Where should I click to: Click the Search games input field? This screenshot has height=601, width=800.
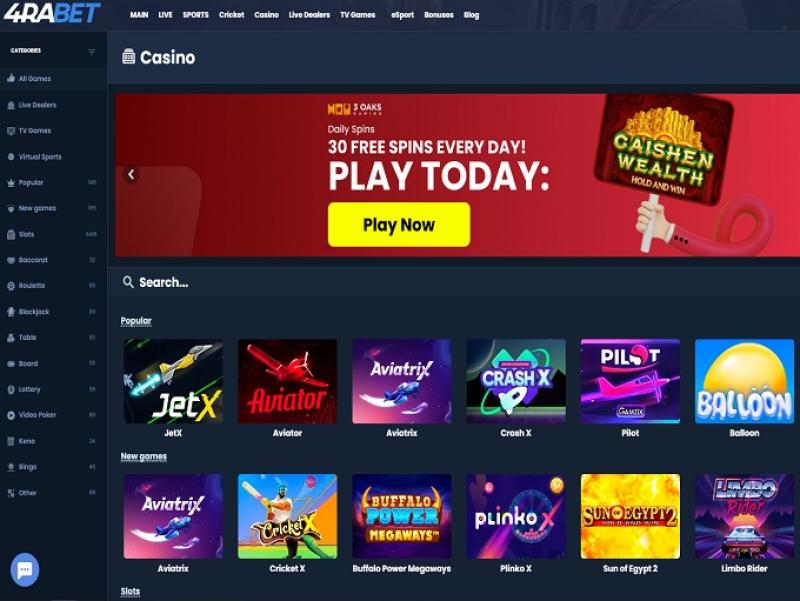pyautogui.click(x=453, y=282)
